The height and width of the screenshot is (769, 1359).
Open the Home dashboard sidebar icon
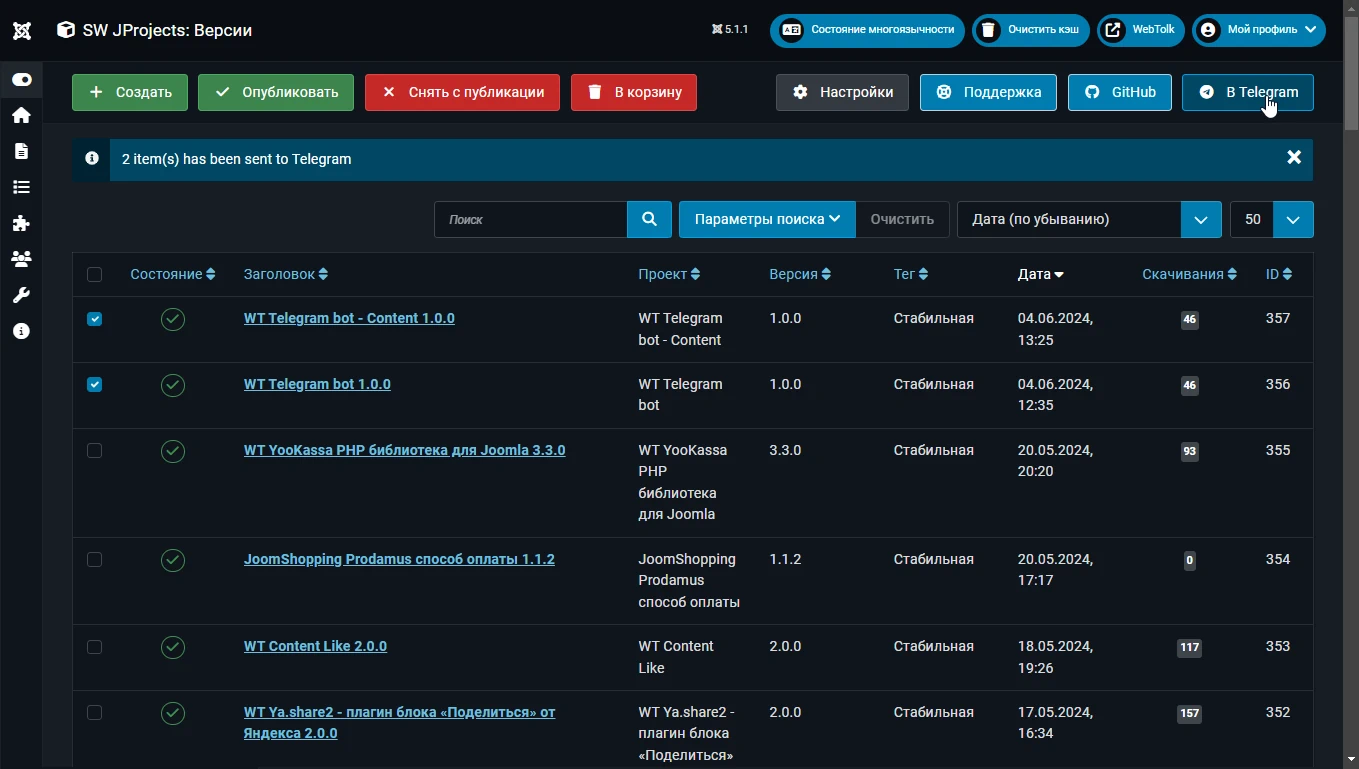pos(21,116)
